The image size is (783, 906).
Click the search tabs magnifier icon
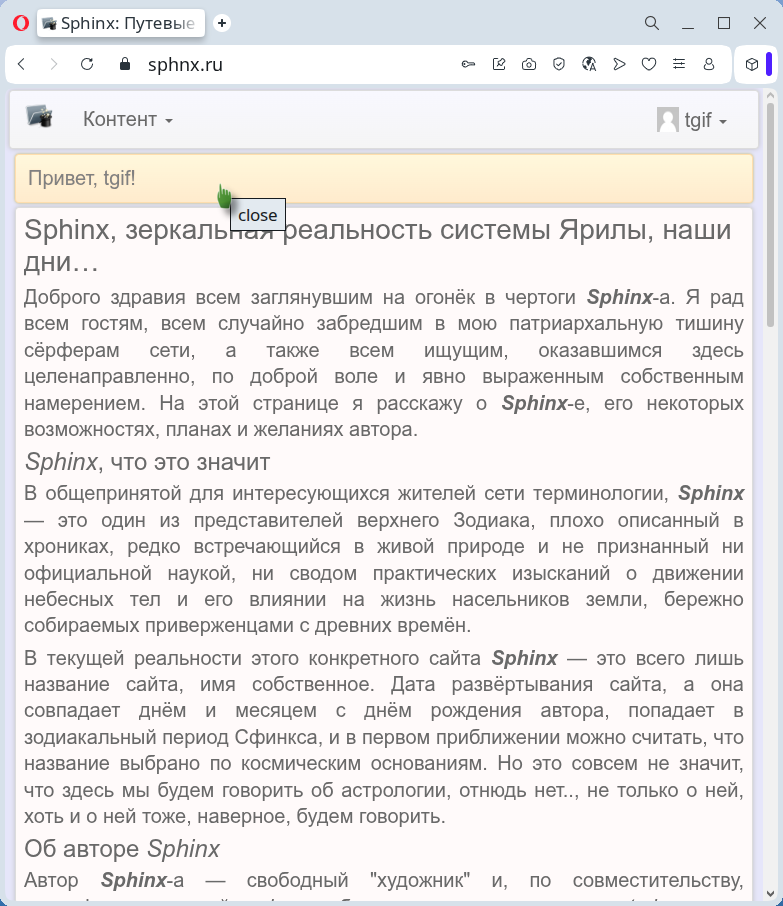[x=651, y=23]
